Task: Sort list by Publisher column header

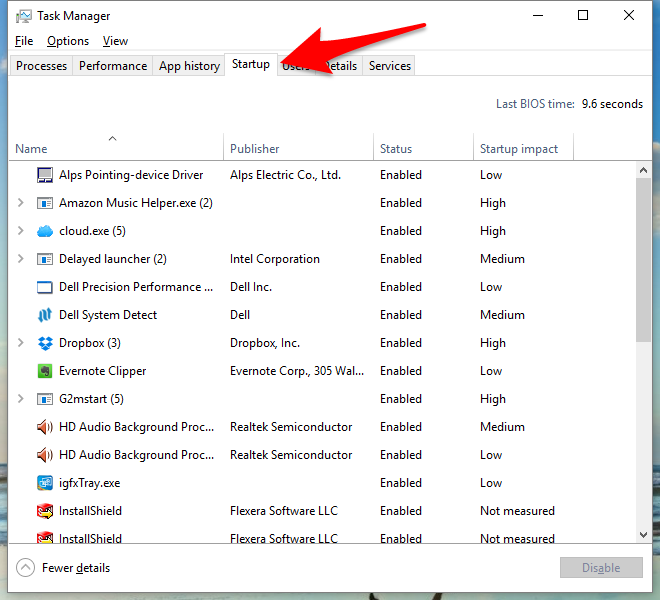Action: [255, 149]
